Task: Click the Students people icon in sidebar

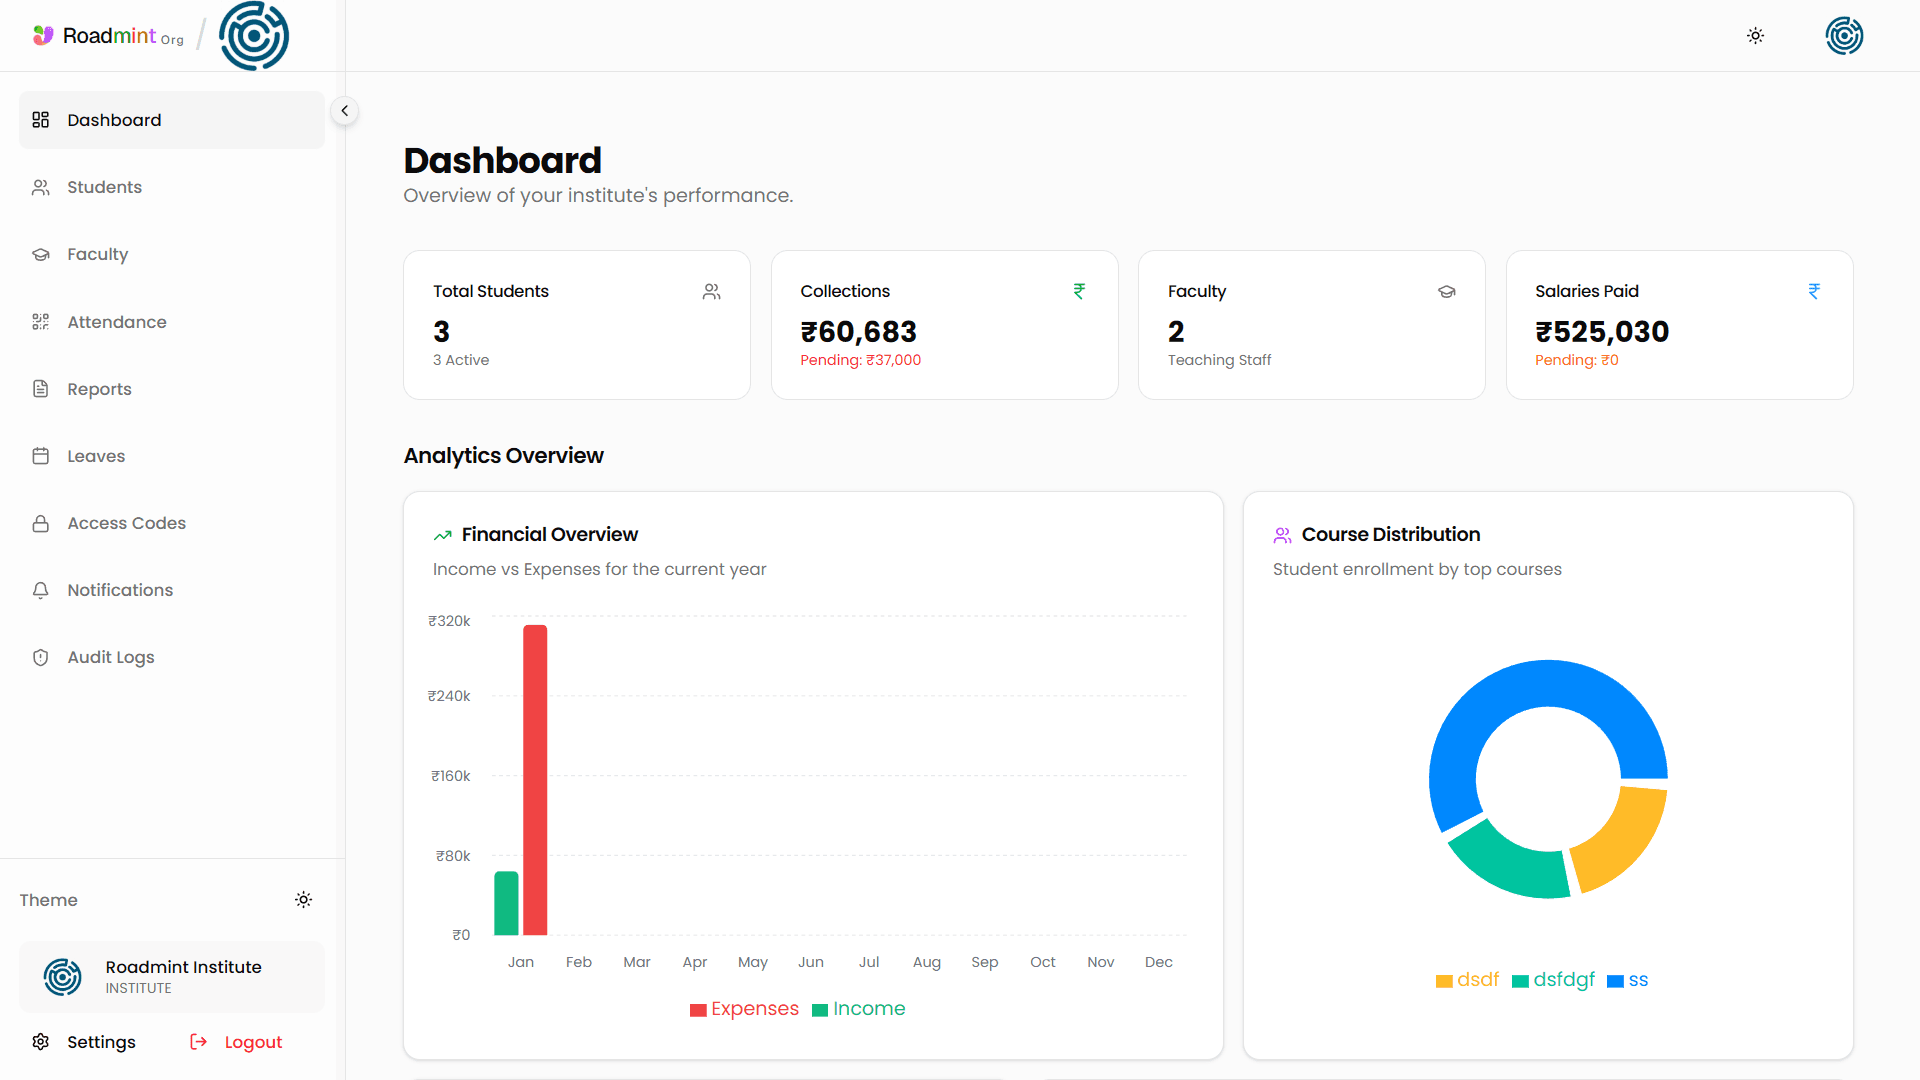Action: (40, 187)
